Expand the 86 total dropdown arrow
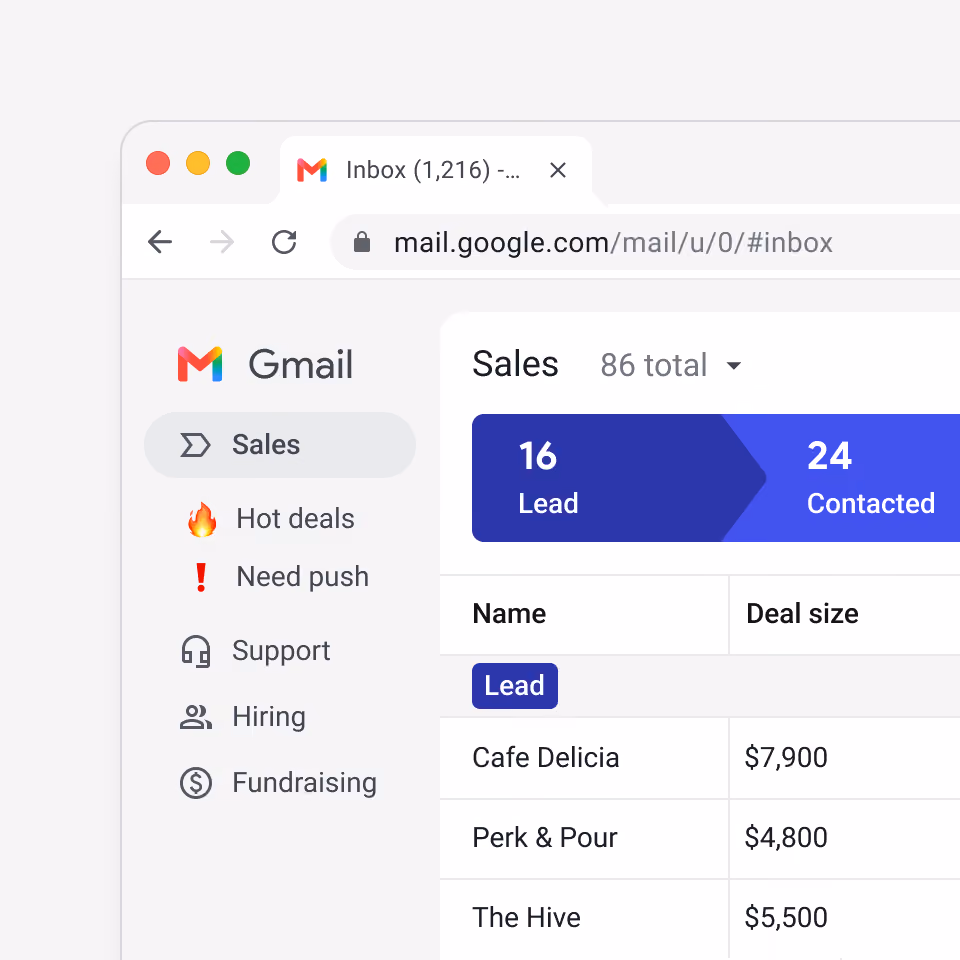Image resolution: width=960 pixels, height=960 pixels. tap(733, 366)
